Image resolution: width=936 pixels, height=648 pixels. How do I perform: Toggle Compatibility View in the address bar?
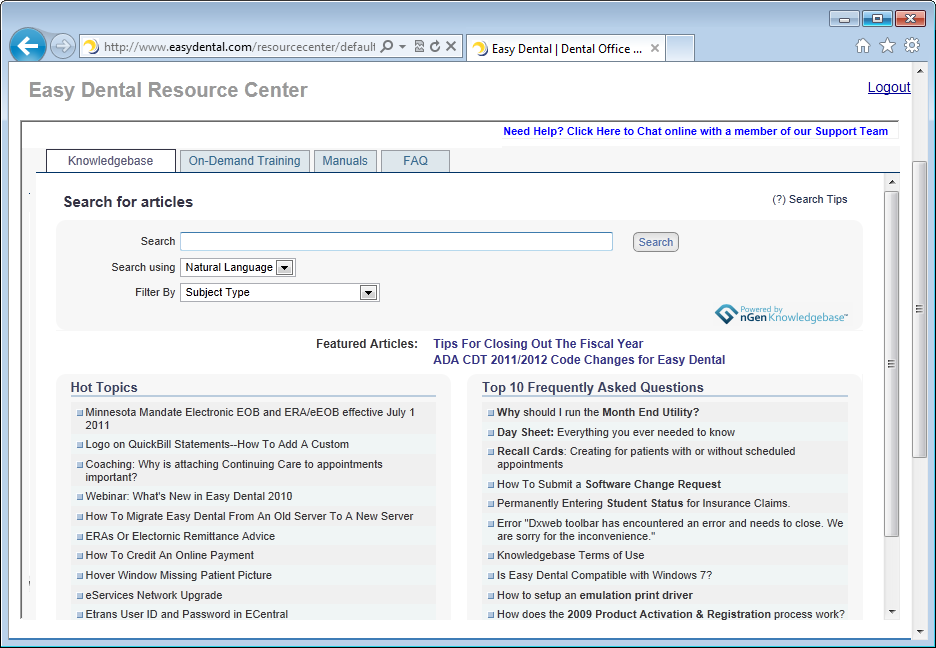coord(420,46)
